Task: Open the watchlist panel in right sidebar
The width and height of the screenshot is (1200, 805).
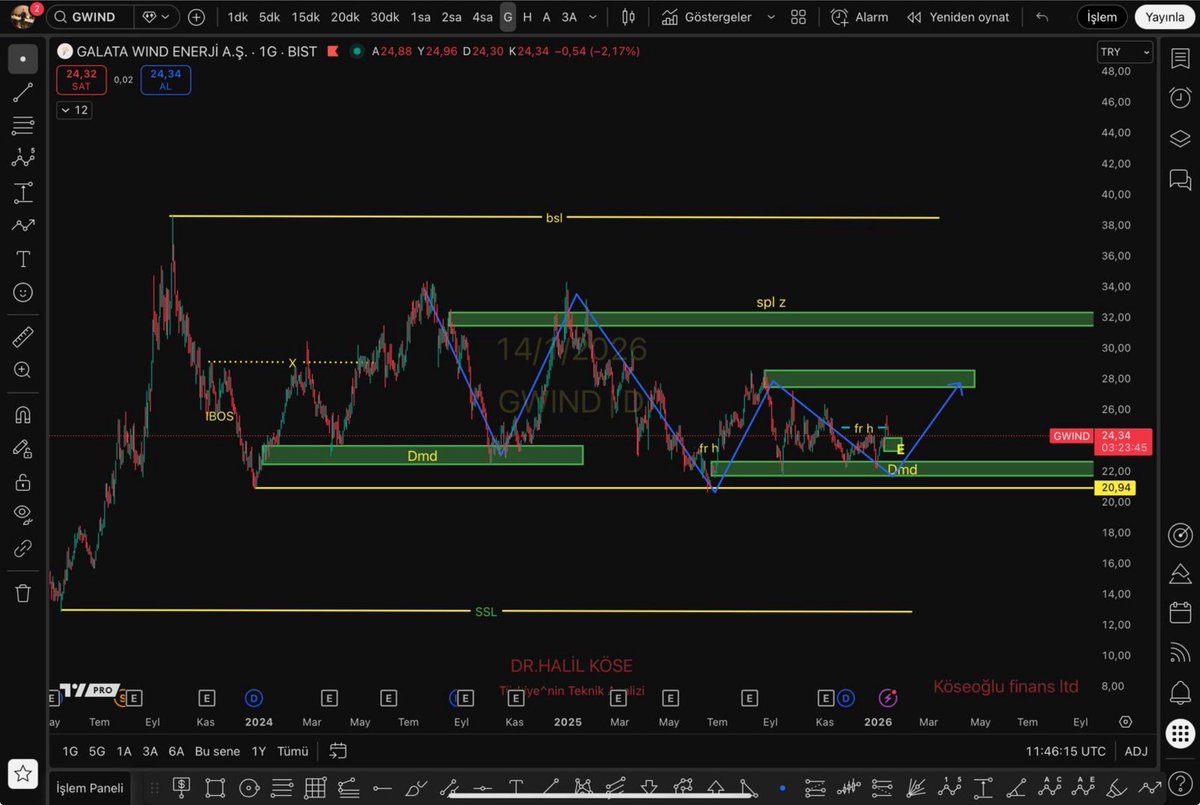Action: [1180, 59]
